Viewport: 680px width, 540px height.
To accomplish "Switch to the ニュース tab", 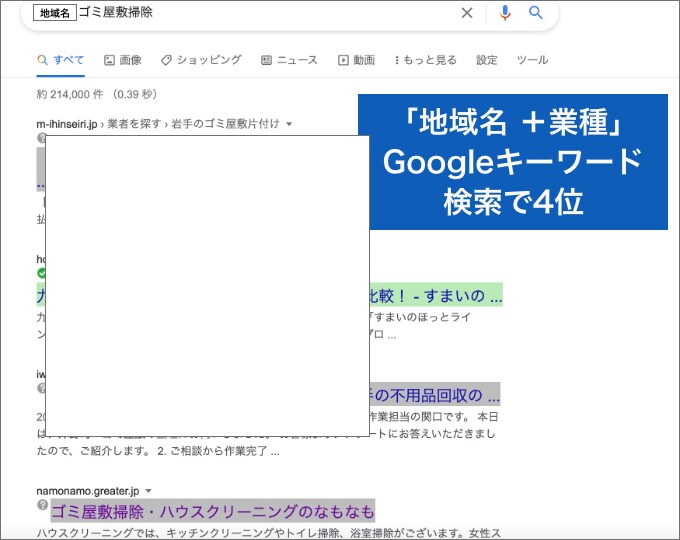I will [x=289, y=60].
